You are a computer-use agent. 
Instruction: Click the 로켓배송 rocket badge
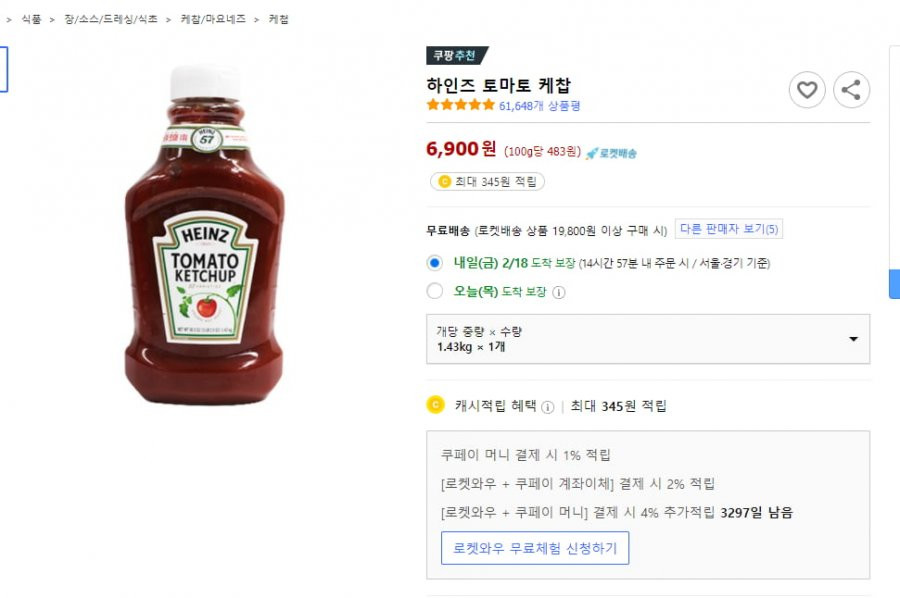pos(611,153)
